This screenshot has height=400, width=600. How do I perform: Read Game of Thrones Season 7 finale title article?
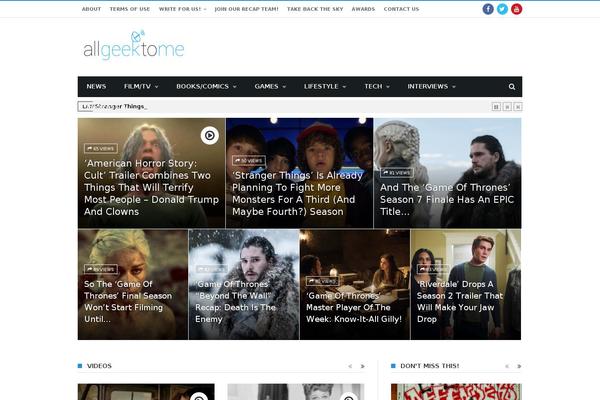tap(447, 199)
